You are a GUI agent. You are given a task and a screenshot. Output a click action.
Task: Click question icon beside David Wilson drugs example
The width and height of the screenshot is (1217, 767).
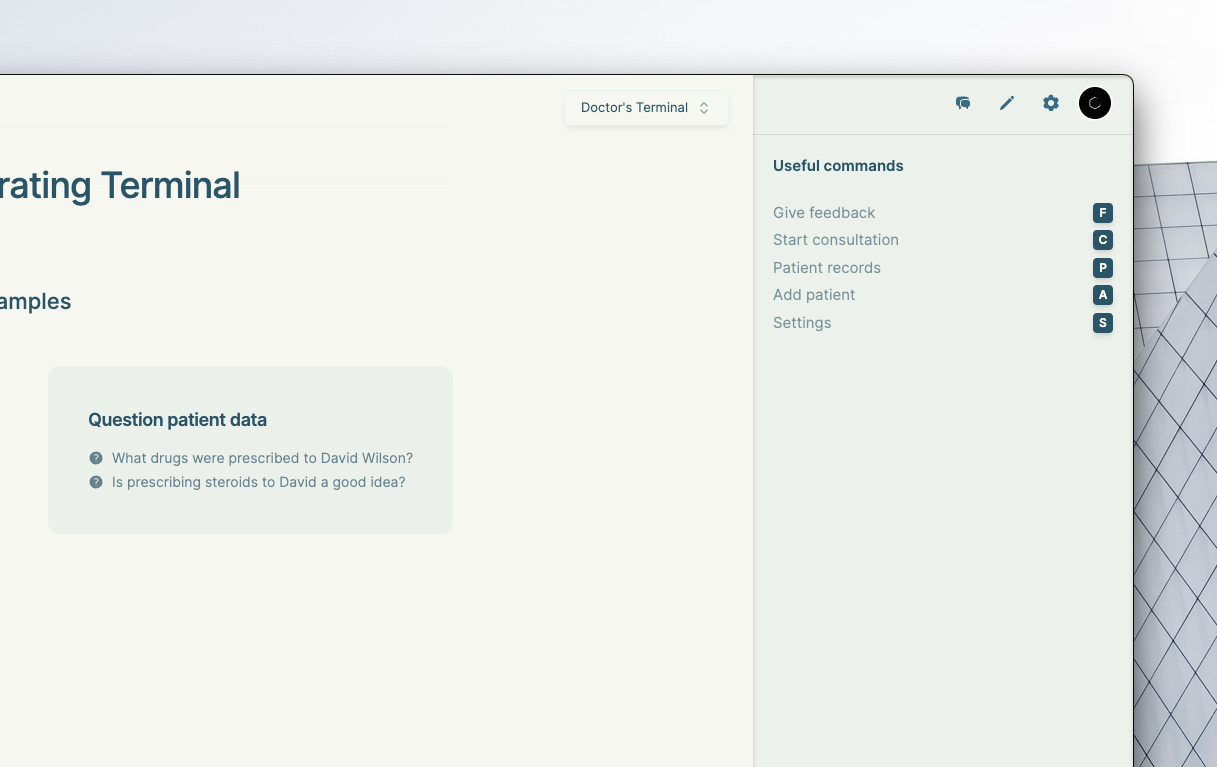point(96,458)
